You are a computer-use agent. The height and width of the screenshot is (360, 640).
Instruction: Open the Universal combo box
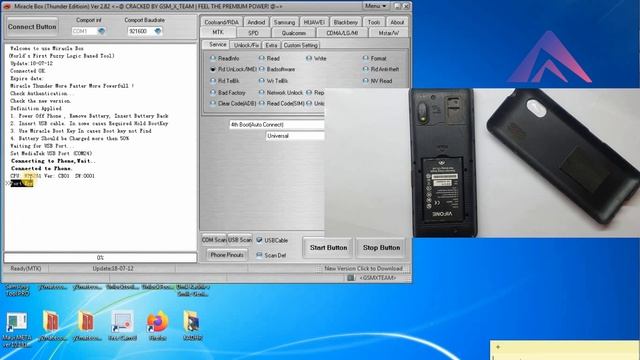[295, 136]
